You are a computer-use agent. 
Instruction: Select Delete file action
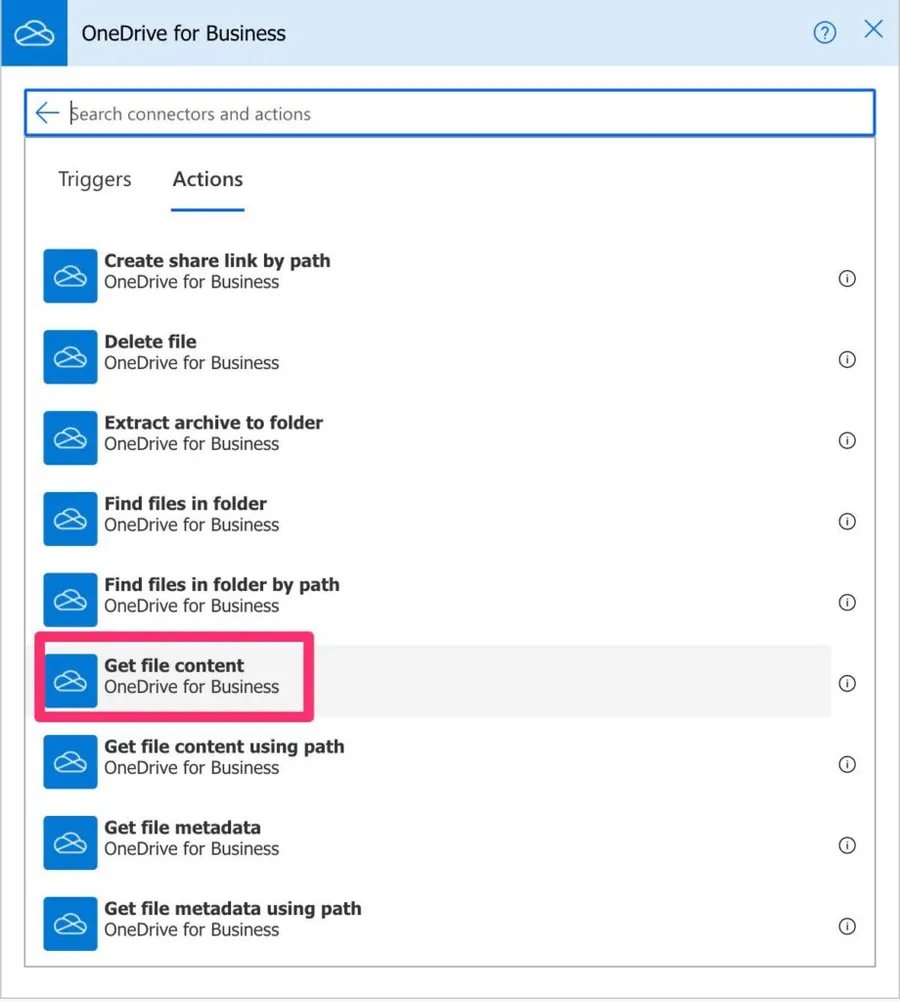tap(150, 352)
